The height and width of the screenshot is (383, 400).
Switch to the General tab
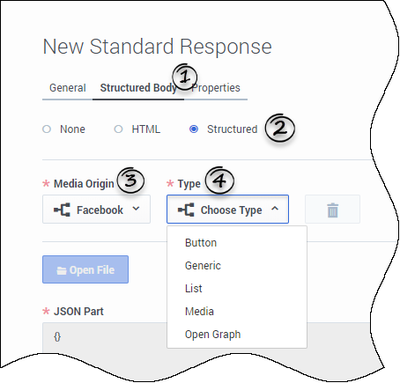(68, 88)
